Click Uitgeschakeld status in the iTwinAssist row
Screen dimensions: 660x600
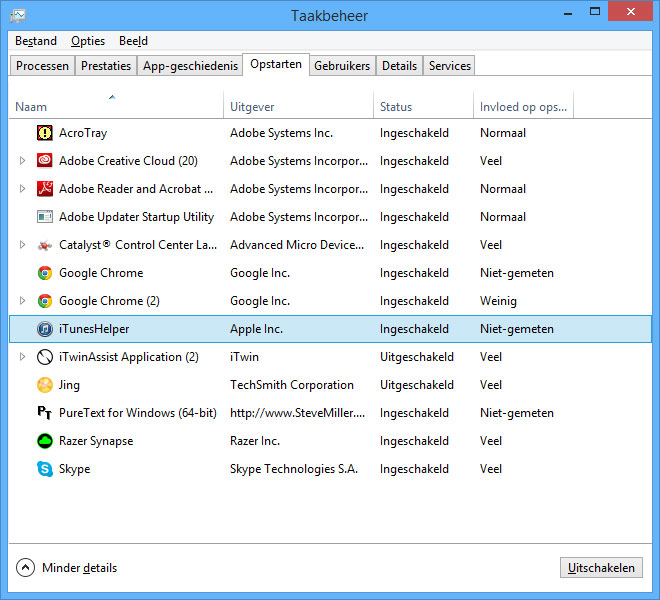[417, 357]
